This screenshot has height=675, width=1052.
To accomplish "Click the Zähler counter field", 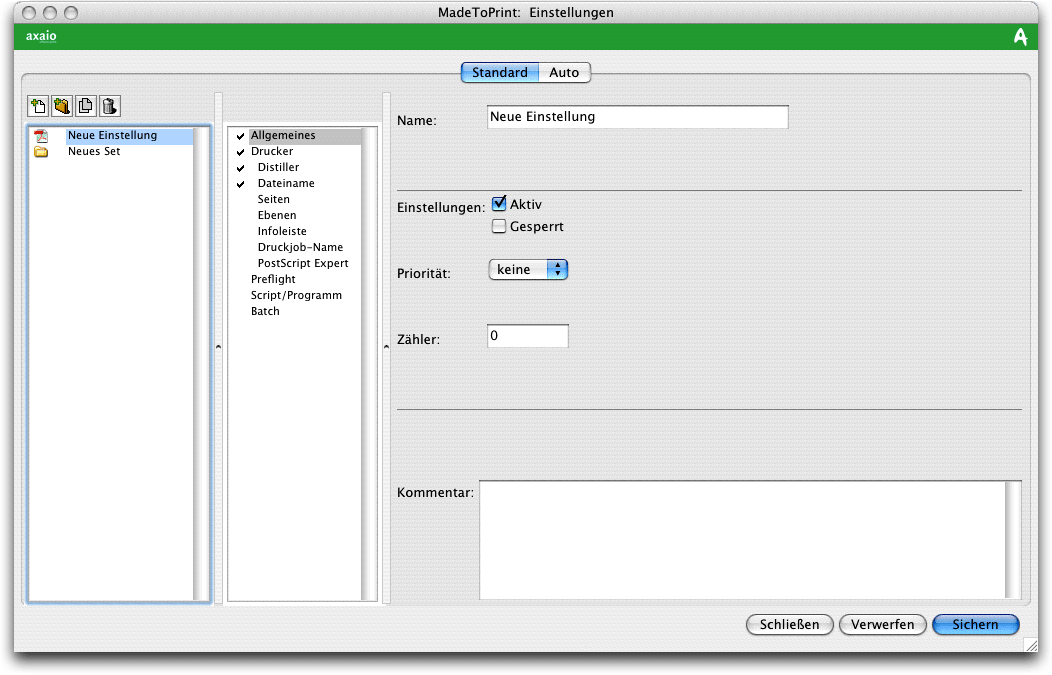I will click(x=527, y=336).
